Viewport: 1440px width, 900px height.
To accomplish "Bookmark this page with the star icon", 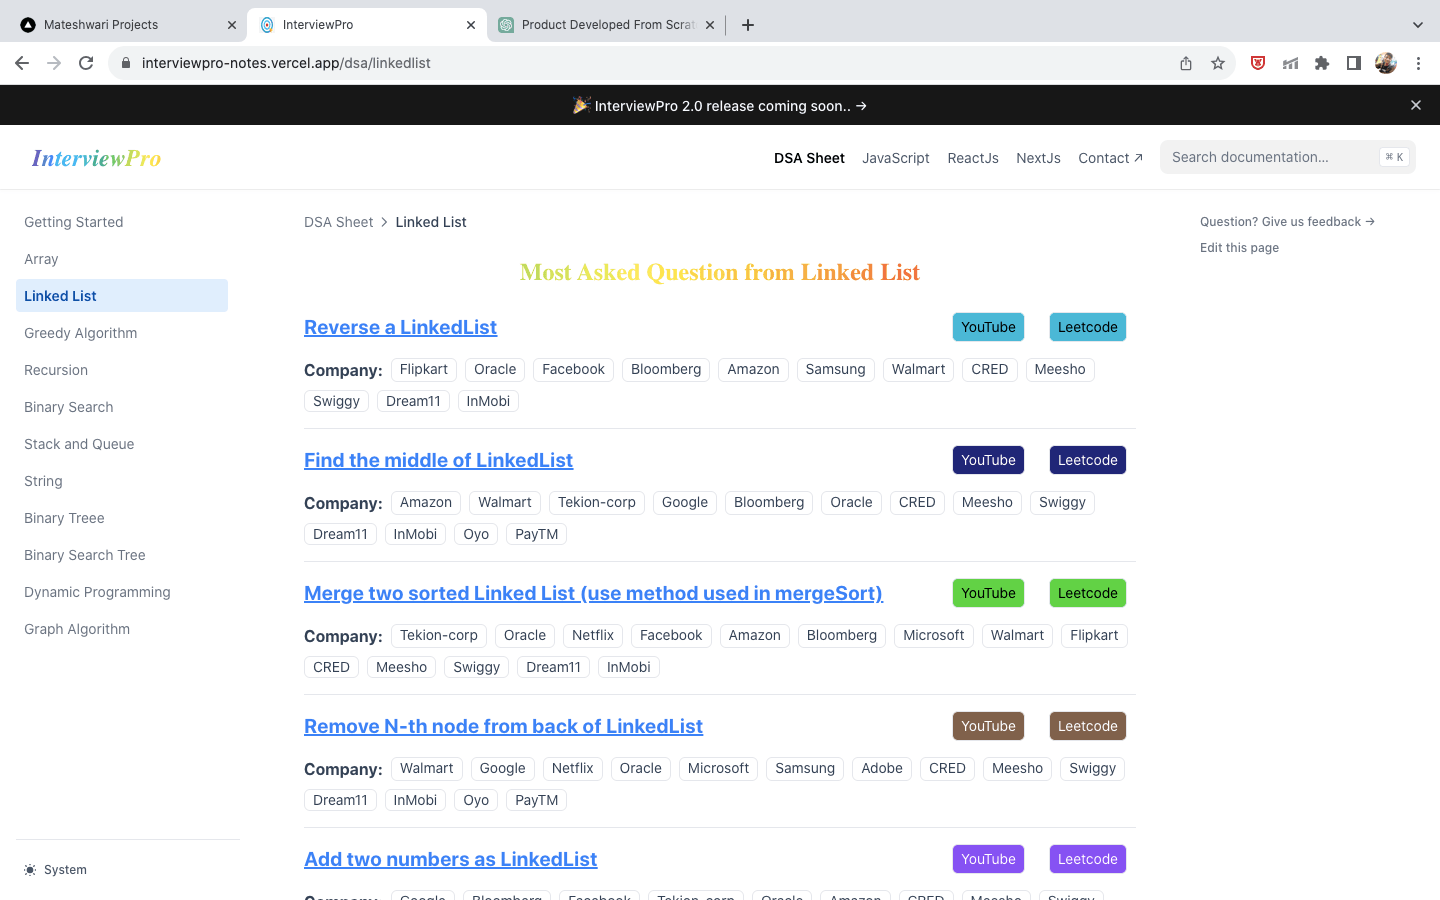I will (x=1218, y=63).
